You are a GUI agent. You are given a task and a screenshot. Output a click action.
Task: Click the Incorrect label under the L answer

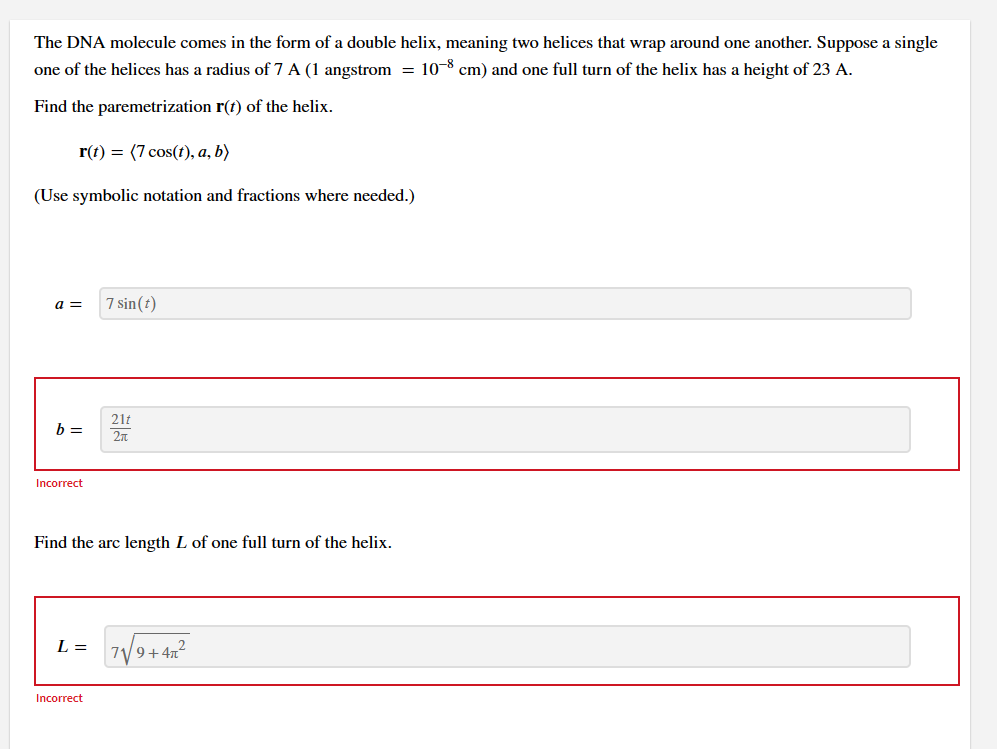[58, 698]
